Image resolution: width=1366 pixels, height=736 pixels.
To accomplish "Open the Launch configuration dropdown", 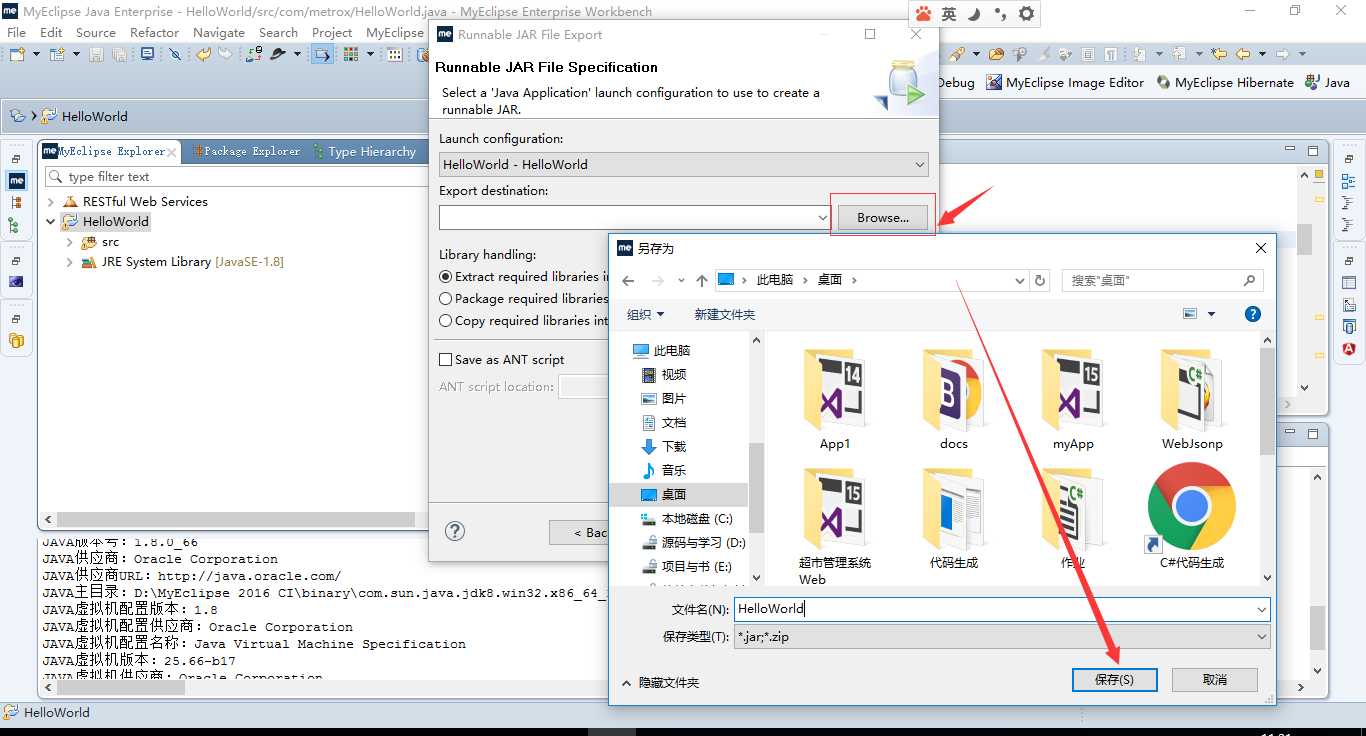I will click(684, 164).
